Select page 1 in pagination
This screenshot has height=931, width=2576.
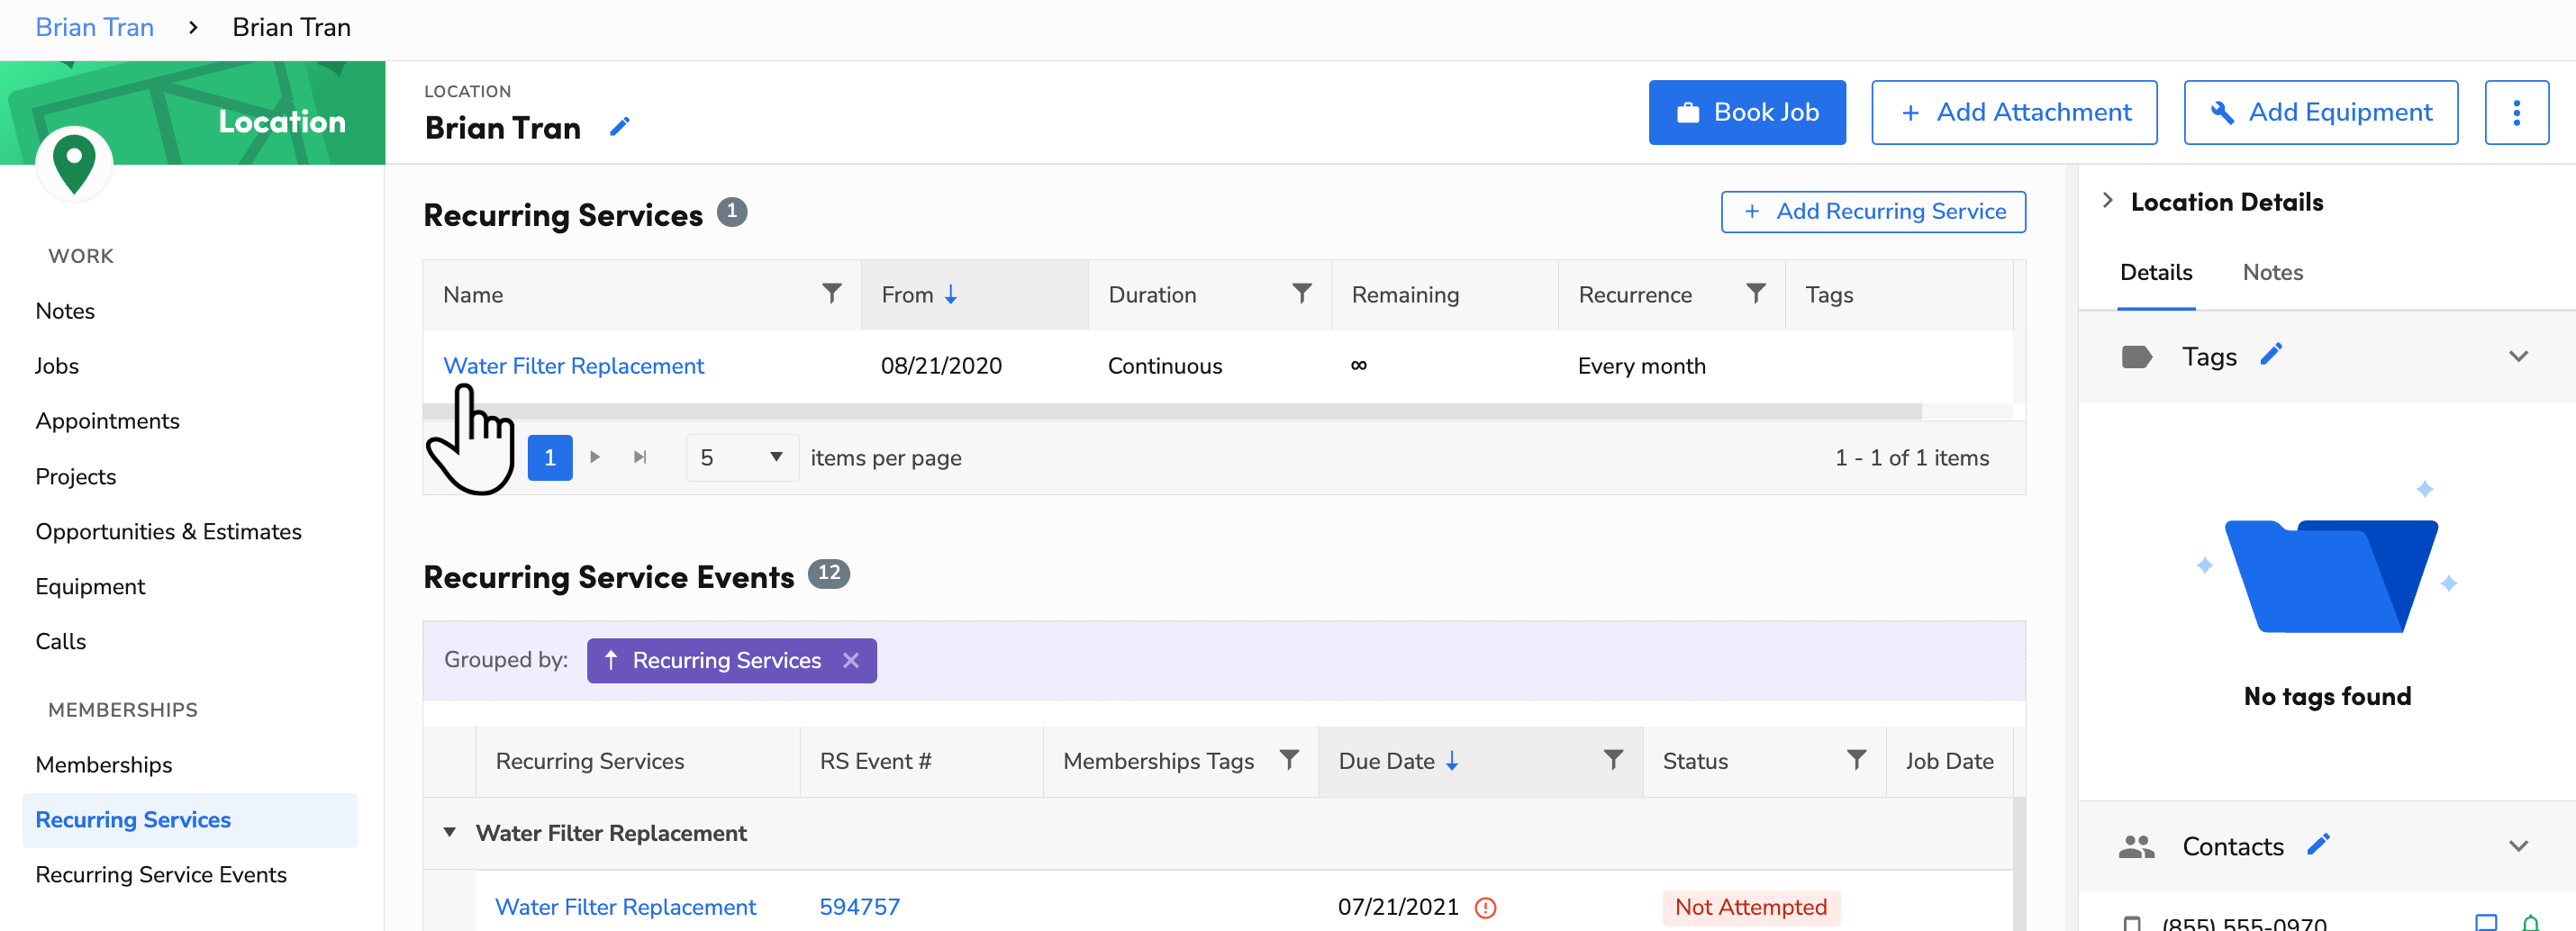click(550, 457)
